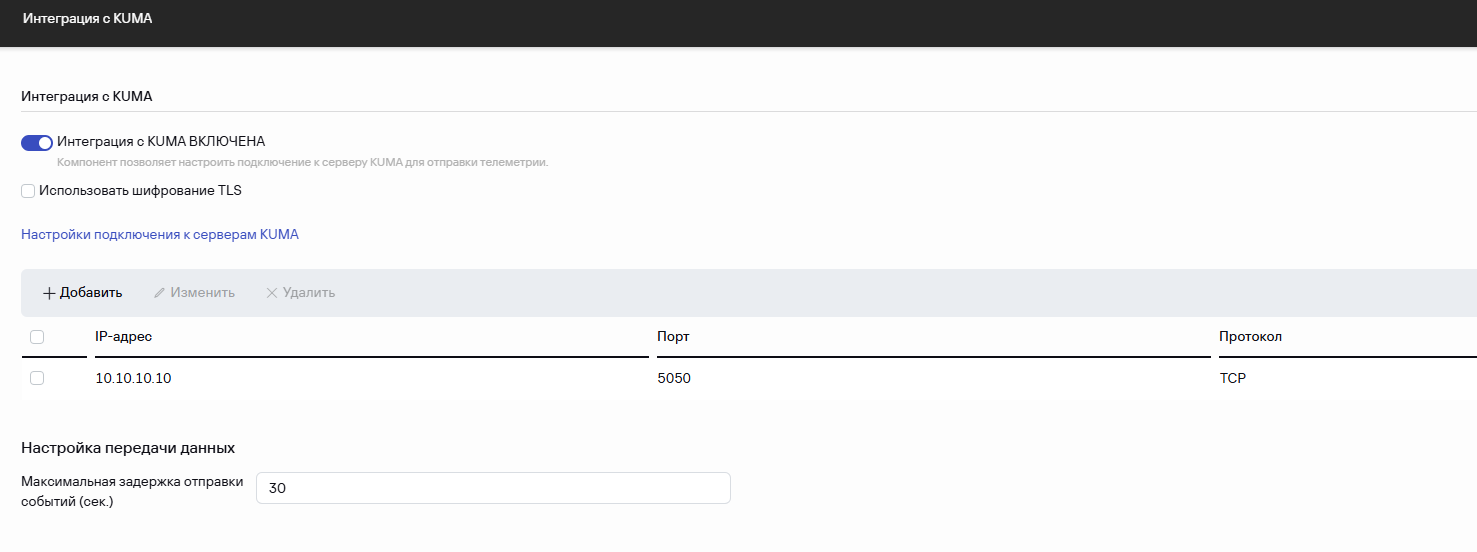This screenshot has width=1477, height=552.
Task: Click the Максимальная задержка отправки событий label
Action: (x=132, y=491)
